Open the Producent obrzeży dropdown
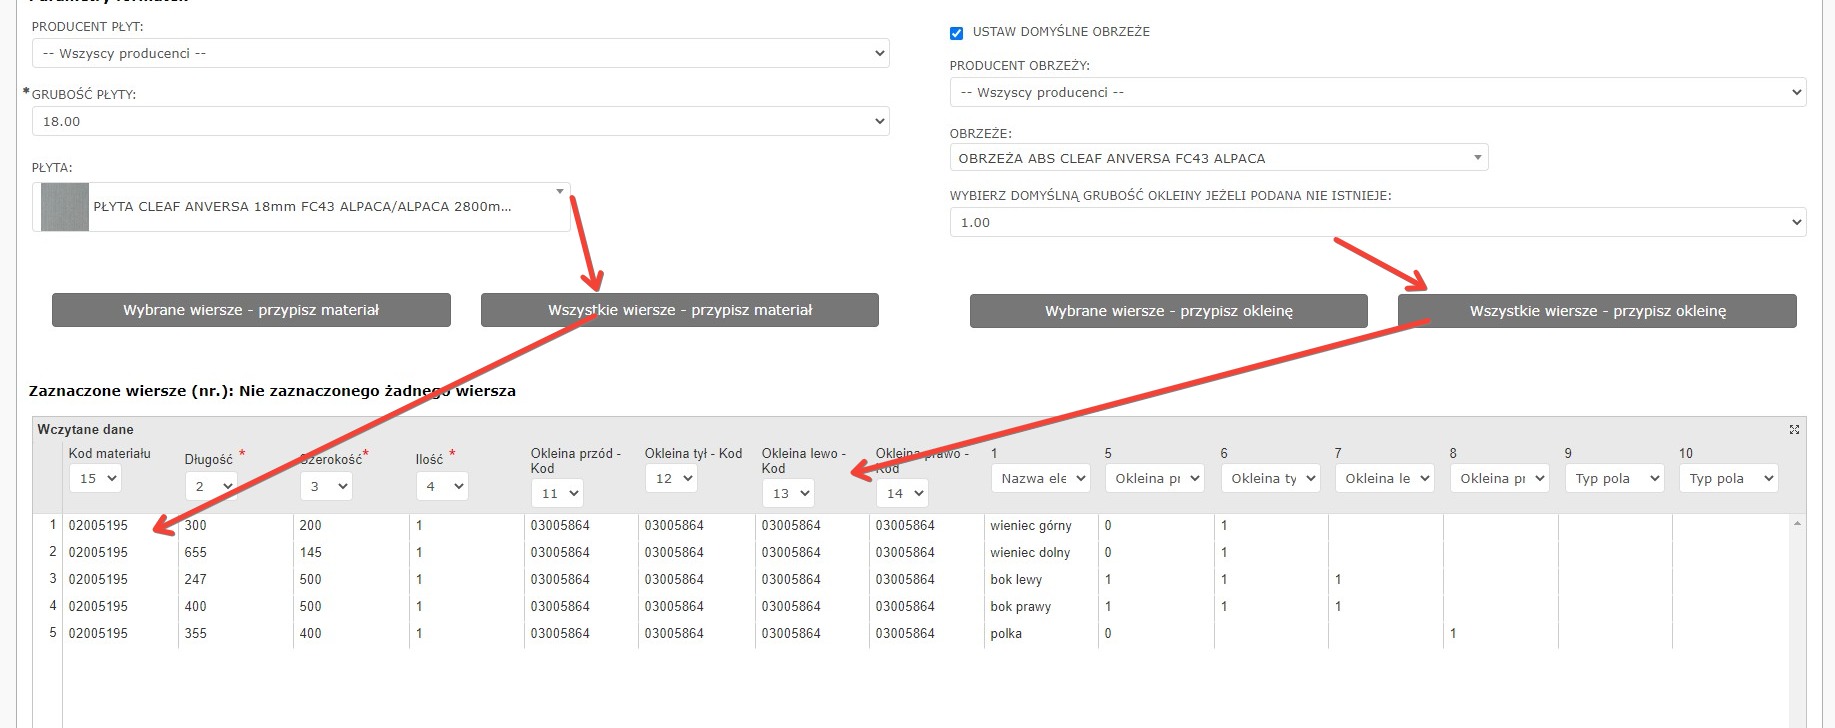This screenshot has height=728, width=1835. click(1377, 93)
